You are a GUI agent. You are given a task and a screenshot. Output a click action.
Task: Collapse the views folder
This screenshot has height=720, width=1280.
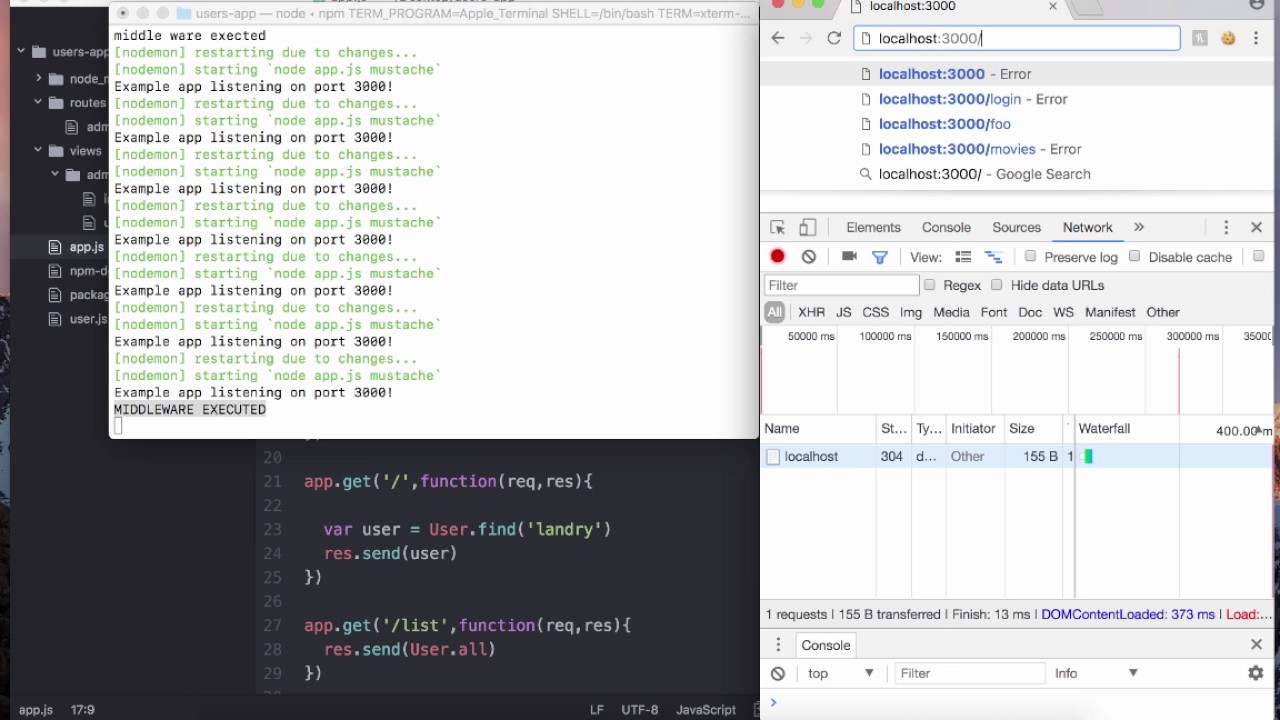coord(38,151)
